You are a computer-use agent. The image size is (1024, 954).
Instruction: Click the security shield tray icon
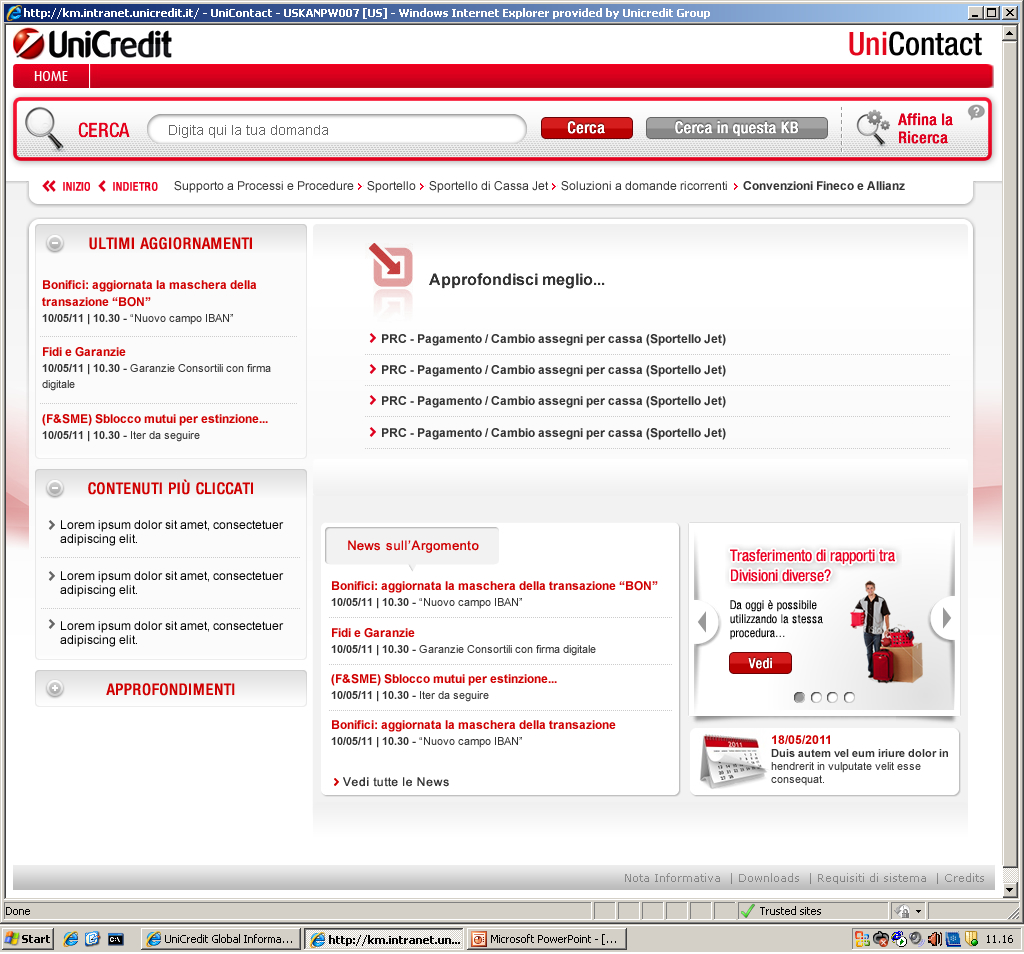tap(972, 939)
